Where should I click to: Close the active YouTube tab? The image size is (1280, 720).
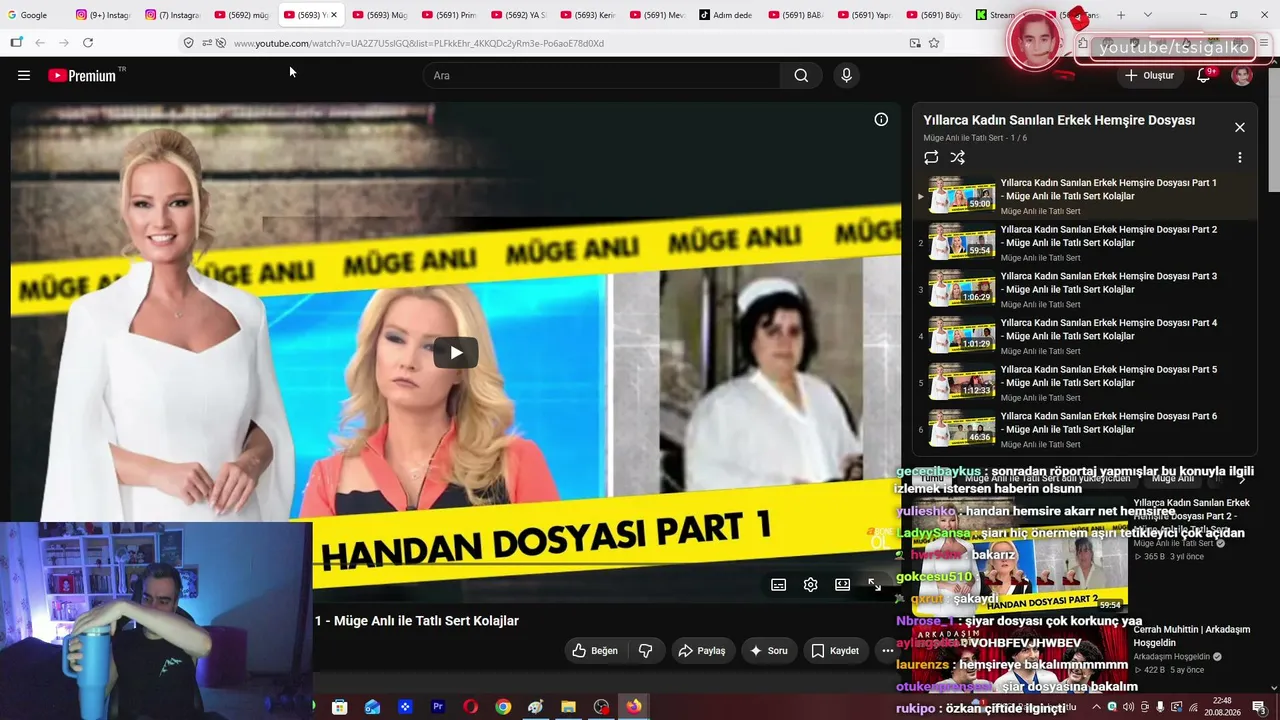click(334, 15)
